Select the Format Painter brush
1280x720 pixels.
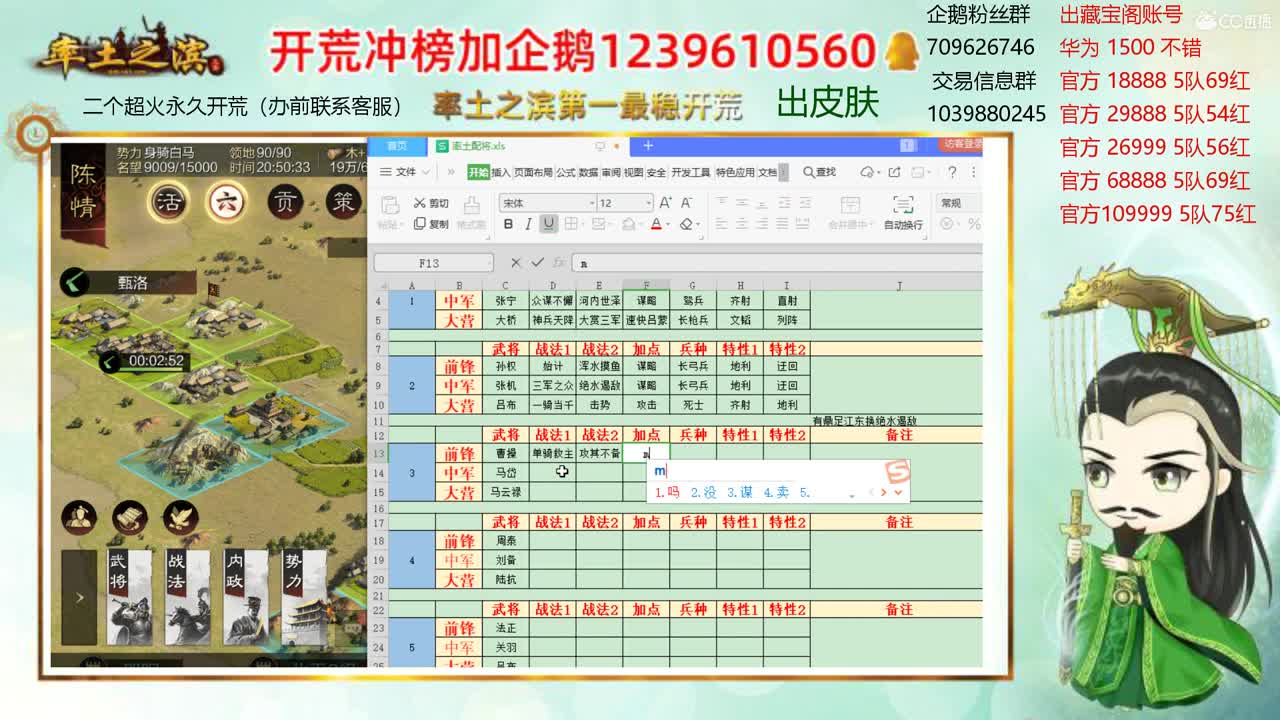click(x=471, y=205)
